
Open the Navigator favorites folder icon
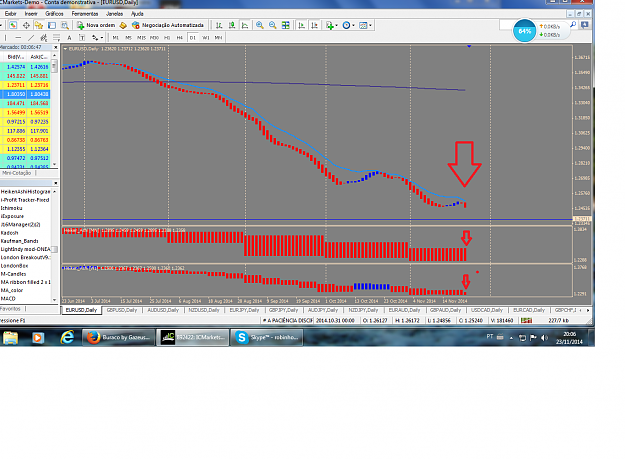click(39, 25)
